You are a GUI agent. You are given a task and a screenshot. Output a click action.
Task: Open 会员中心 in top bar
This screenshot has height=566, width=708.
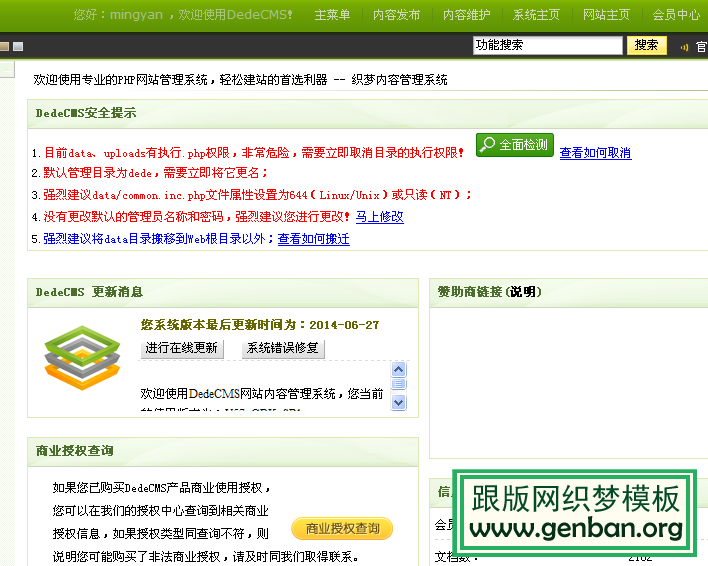(676, 15)
